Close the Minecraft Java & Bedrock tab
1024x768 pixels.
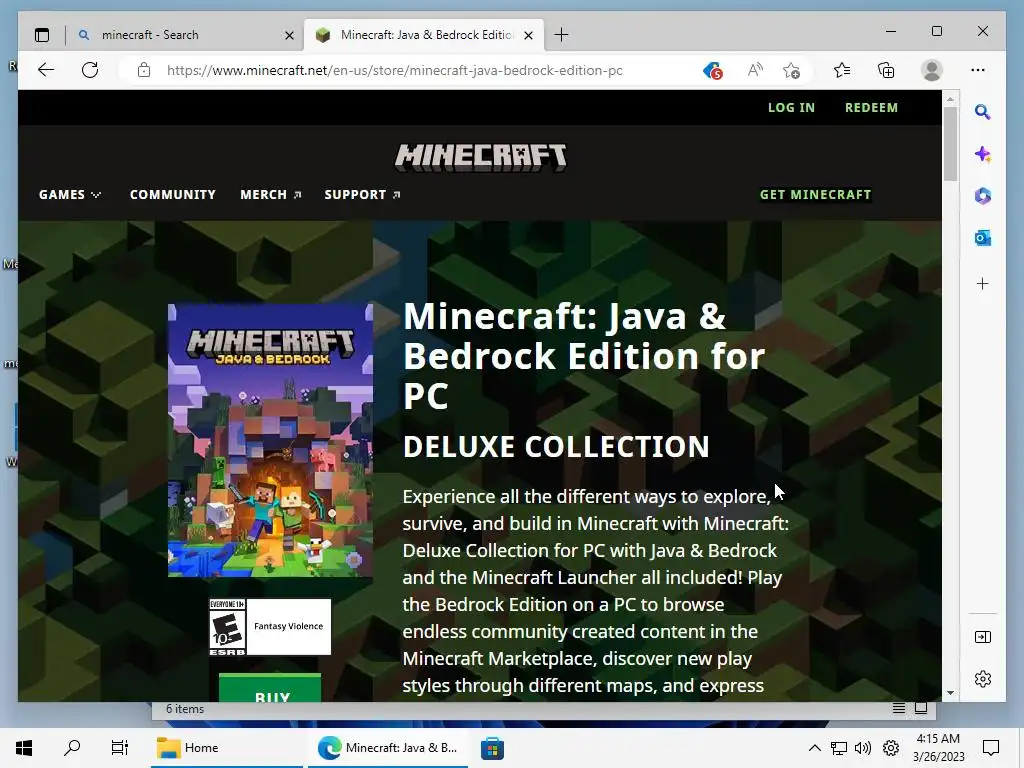529,35
